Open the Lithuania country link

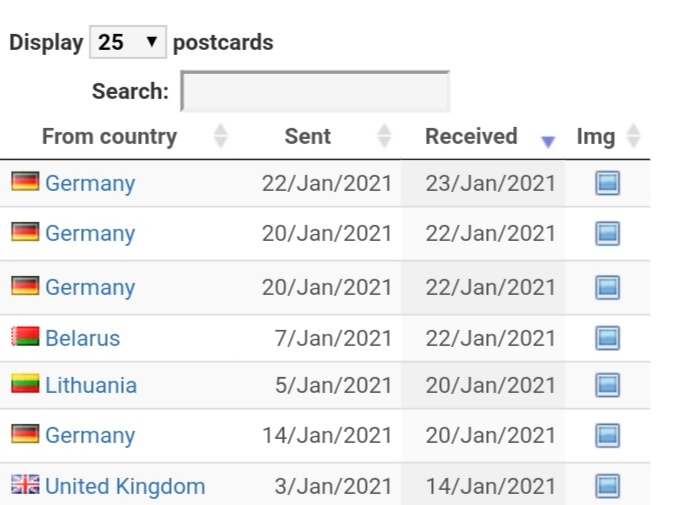coord(91,385)
